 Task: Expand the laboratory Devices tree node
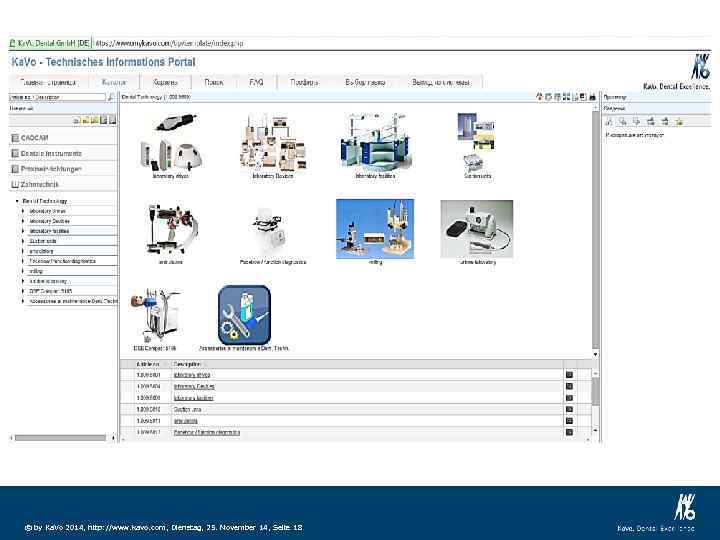tap(23, 221)
